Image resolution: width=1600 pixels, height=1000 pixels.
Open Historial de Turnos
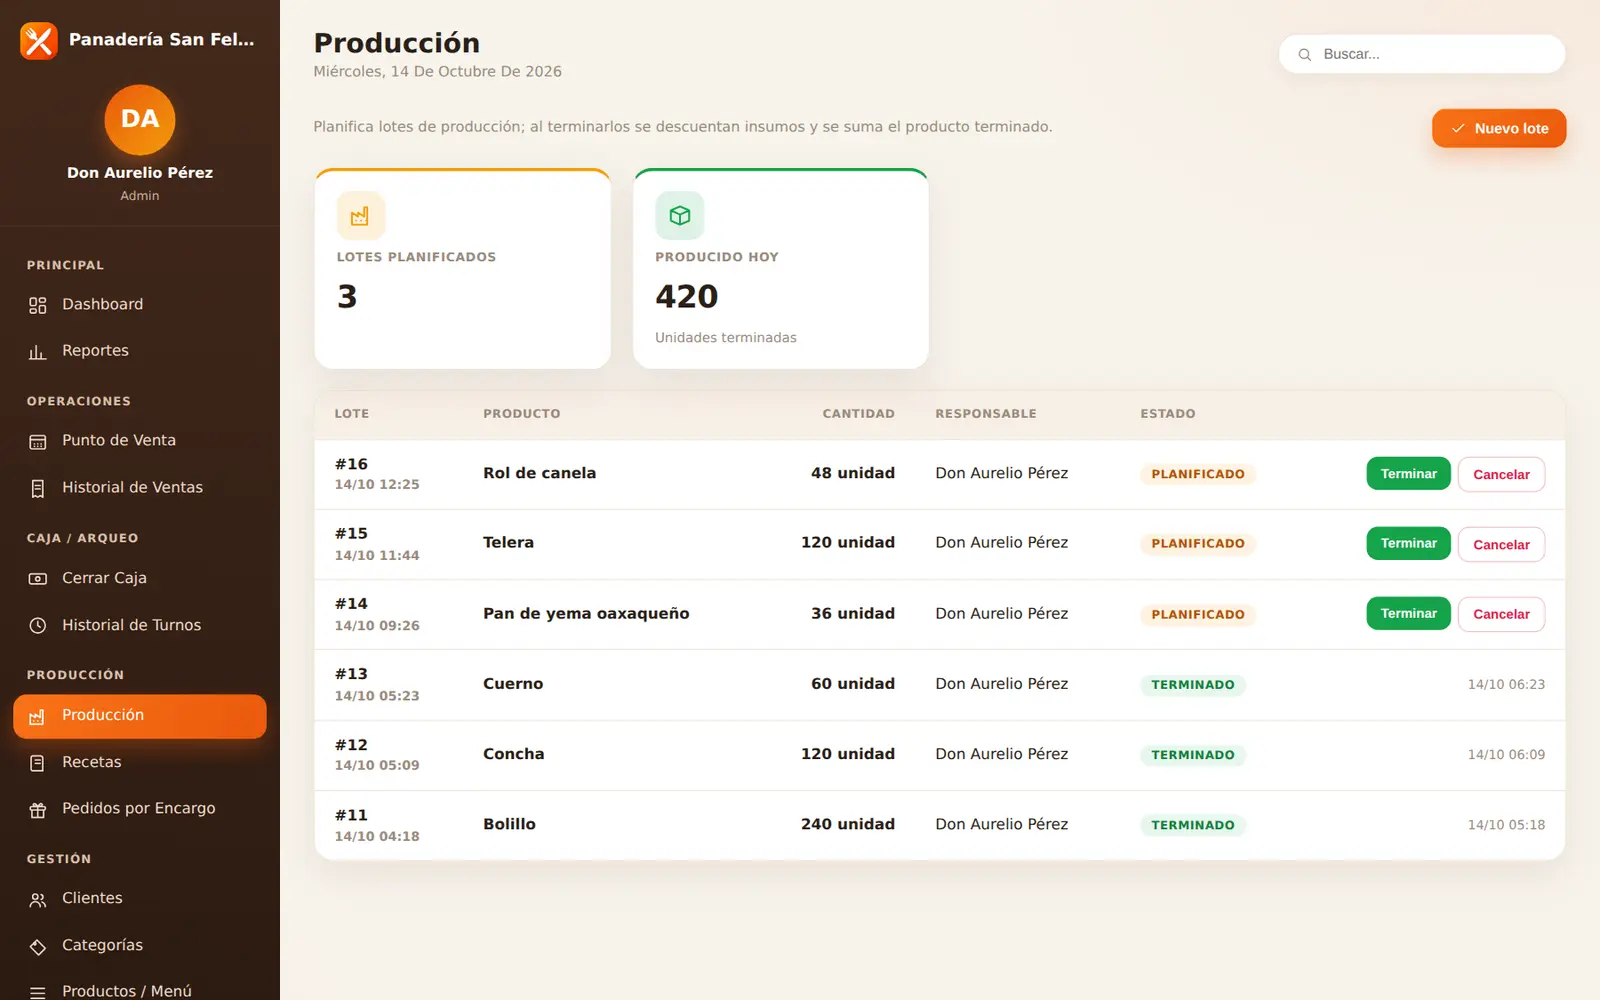[140, 625]
